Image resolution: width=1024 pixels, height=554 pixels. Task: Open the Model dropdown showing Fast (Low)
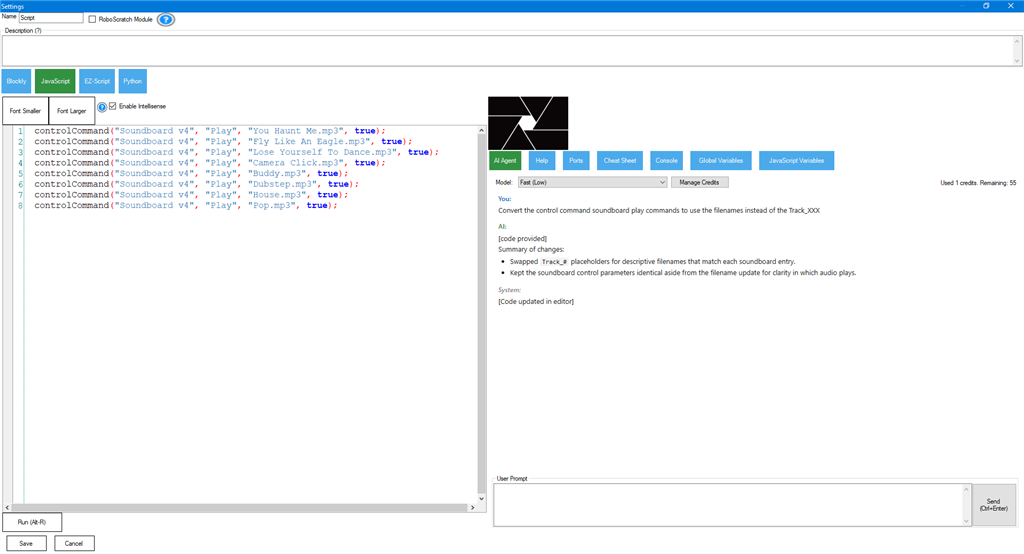point(592,182)
